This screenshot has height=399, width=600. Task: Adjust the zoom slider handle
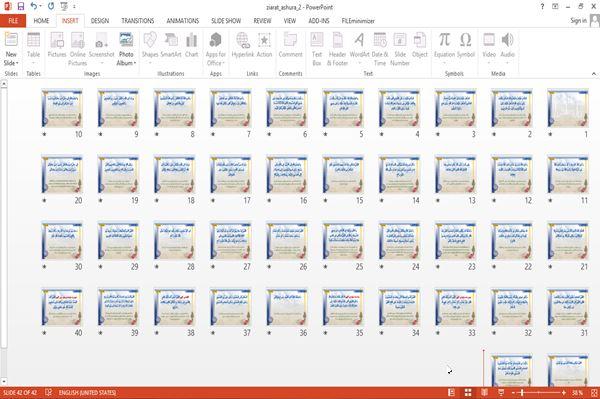[x=522, y=392]
